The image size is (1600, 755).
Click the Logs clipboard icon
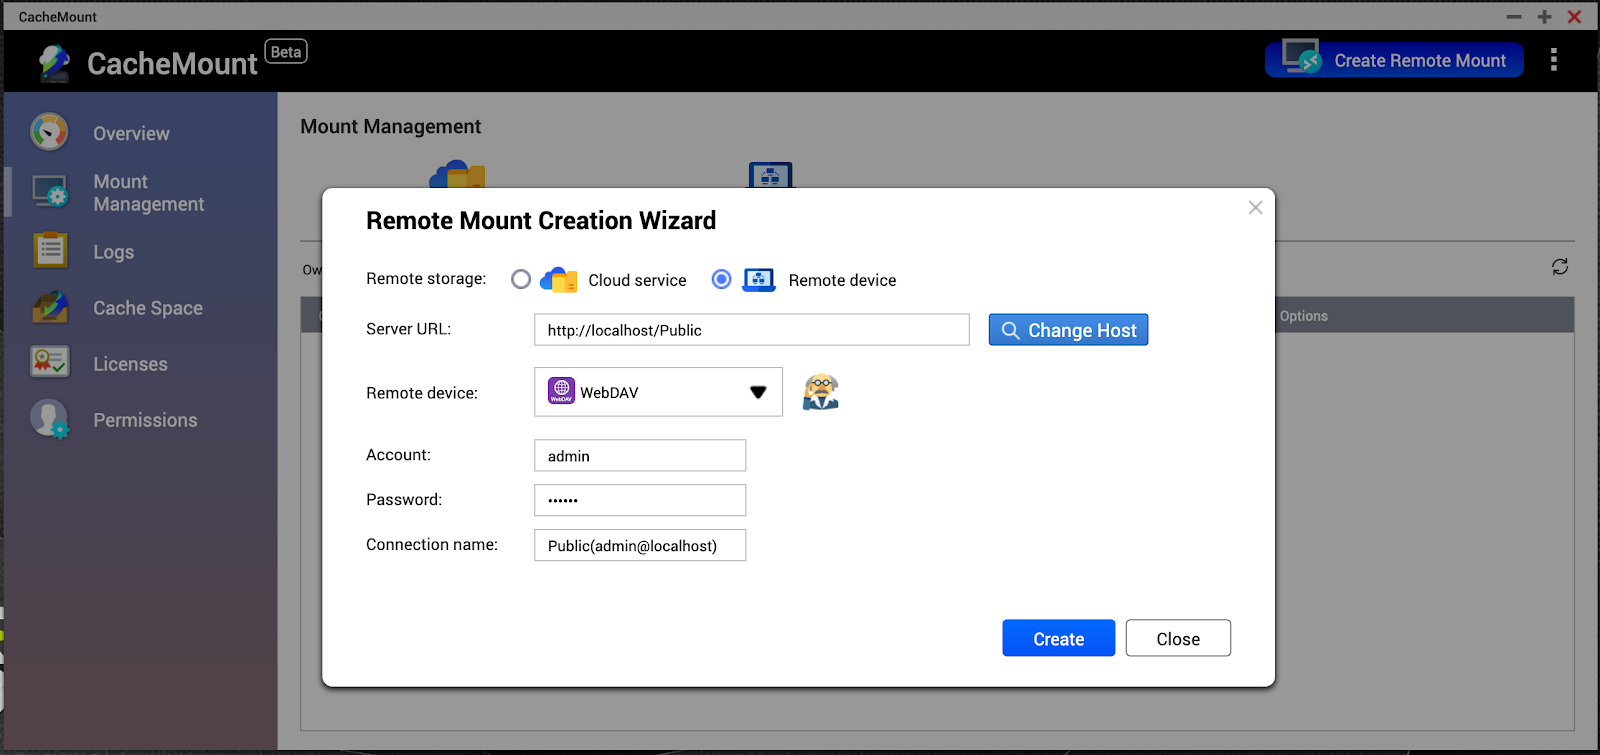pyautogui.click(x=49, y=251)
